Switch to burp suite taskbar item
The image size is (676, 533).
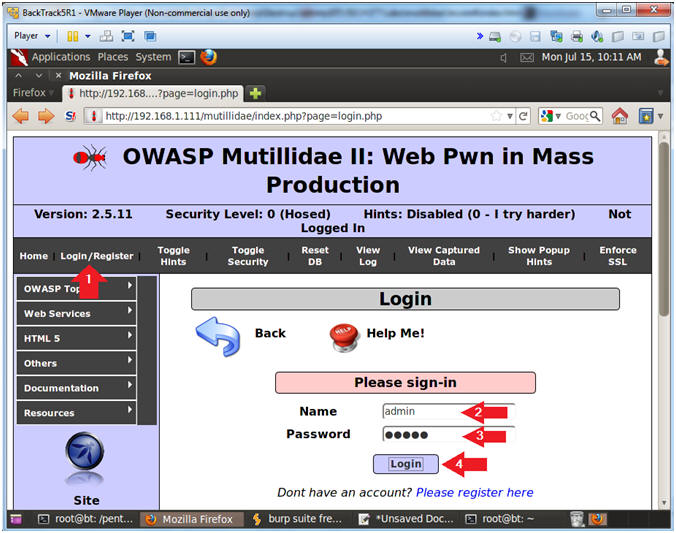point(298,519)
